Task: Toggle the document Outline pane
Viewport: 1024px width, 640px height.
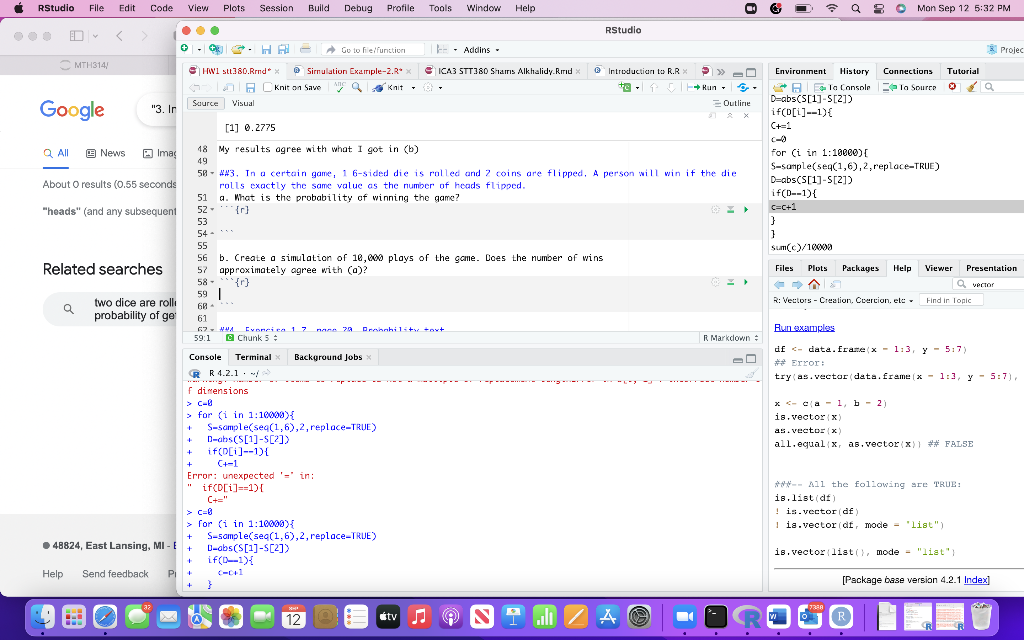Action: pos(731,103)
